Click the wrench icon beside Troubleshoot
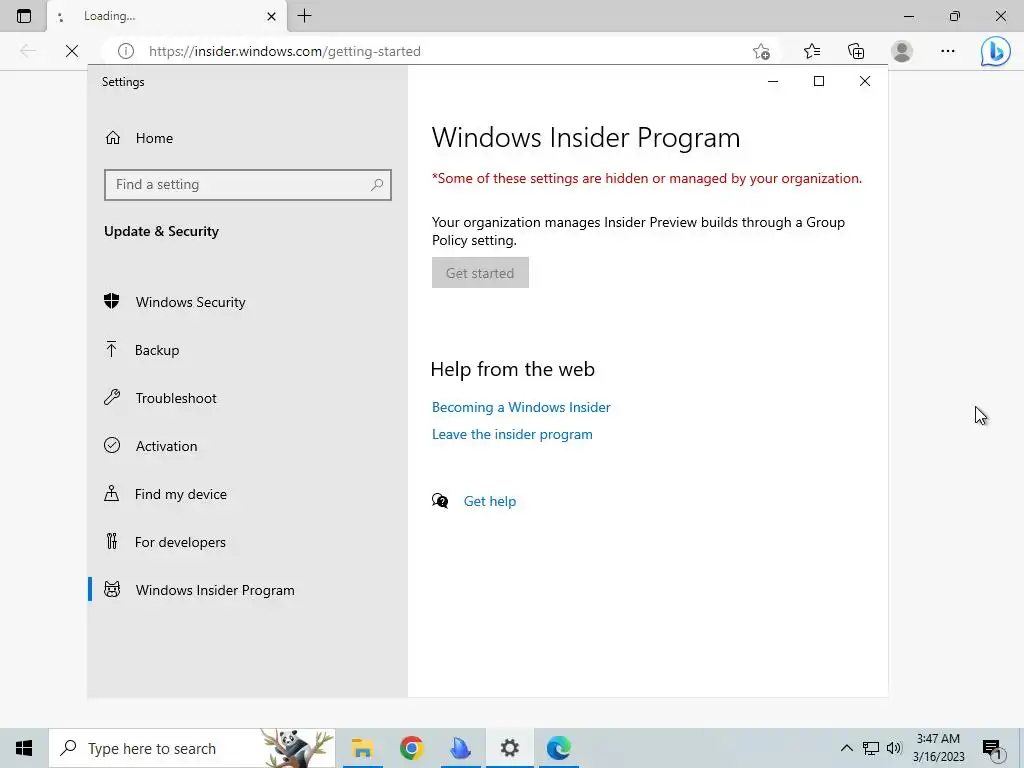The width and height of the screenshot is (1024, 768). click(x=112, y=397)
